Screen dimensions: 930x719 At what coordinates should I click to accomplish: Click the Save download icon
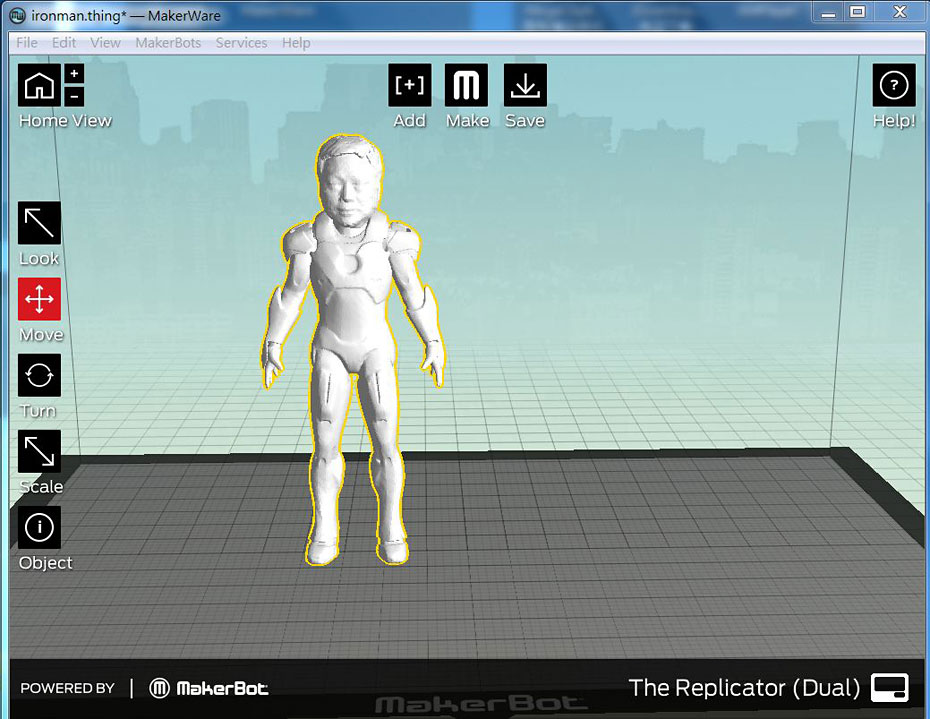click(525, 85)
